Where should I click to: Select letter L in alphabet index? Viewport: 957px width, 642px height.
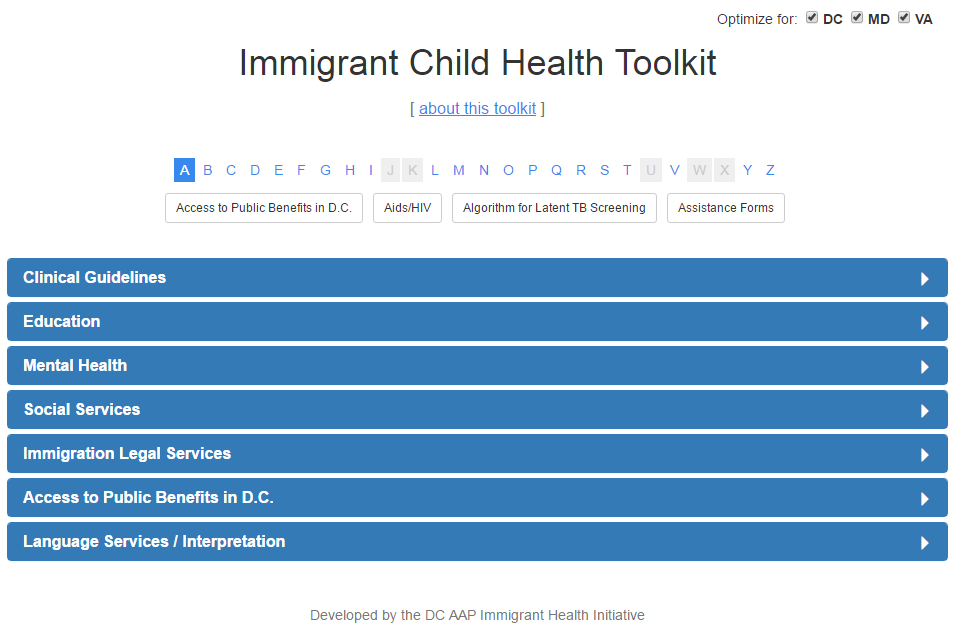point(435,170)
